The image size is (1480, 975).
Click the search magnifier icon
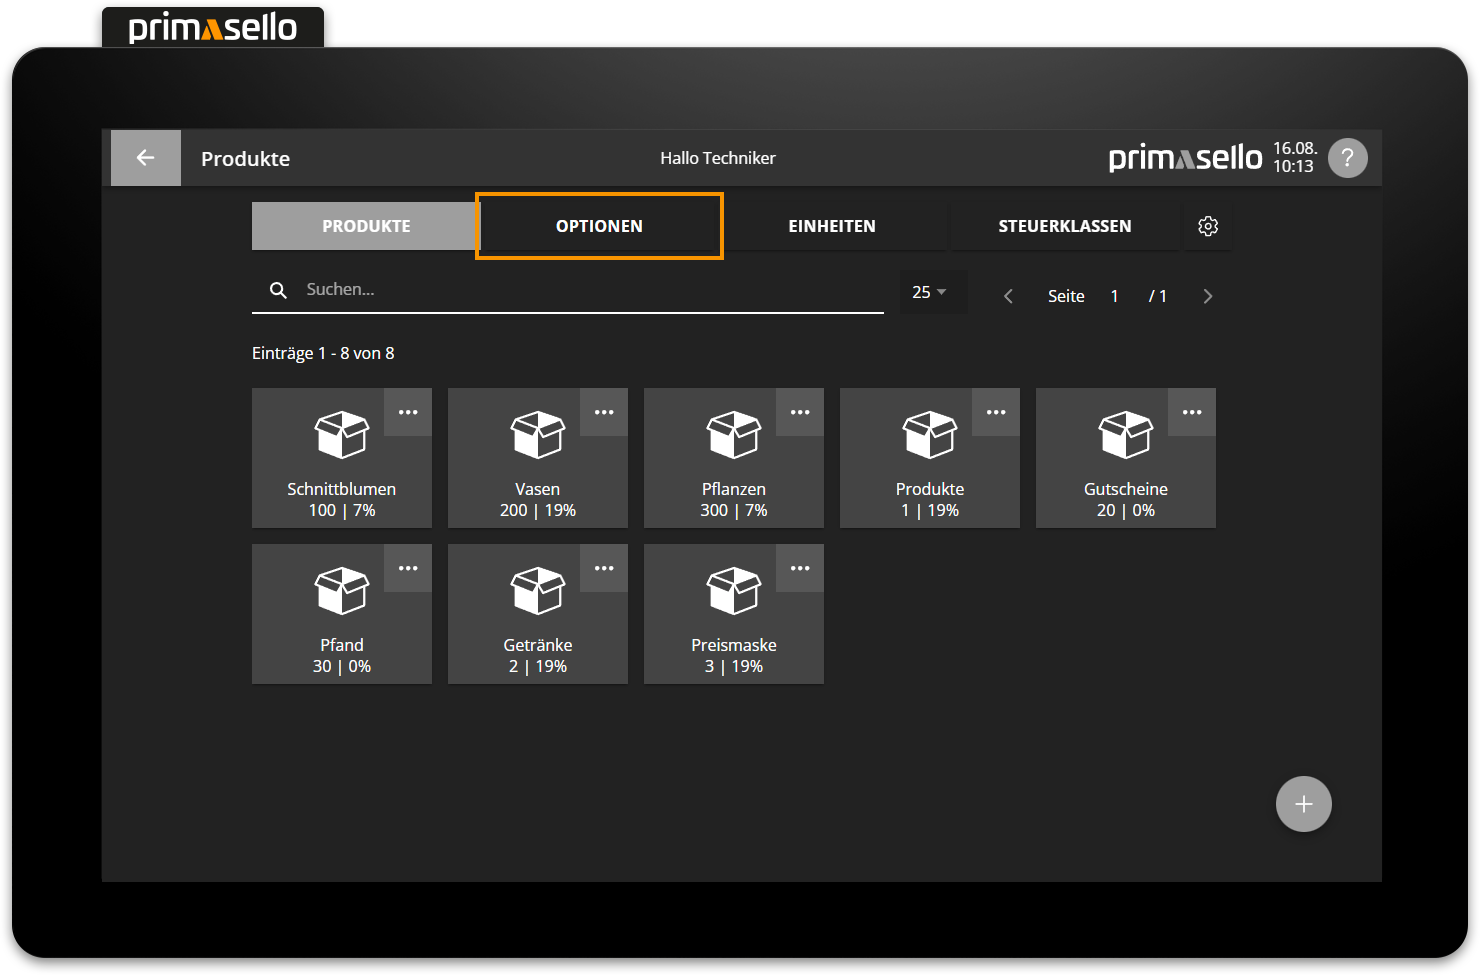pyautogui.click(x=278, y=290)
